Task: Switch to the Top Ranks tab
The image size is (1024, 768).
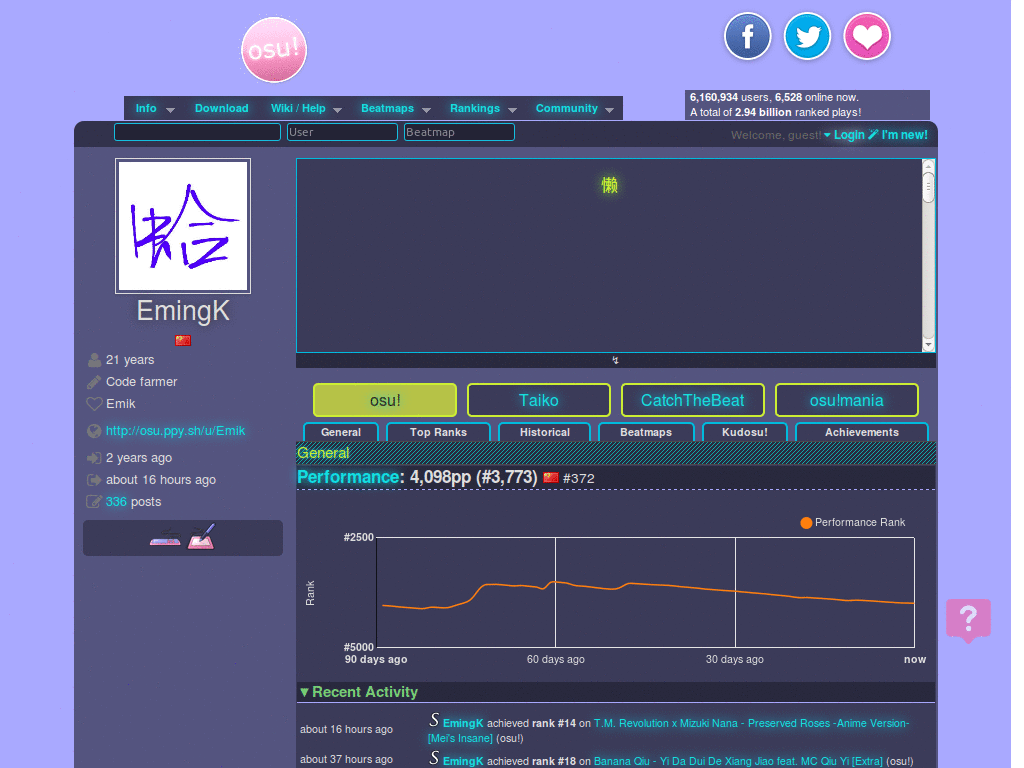Action: coord(437,432)
